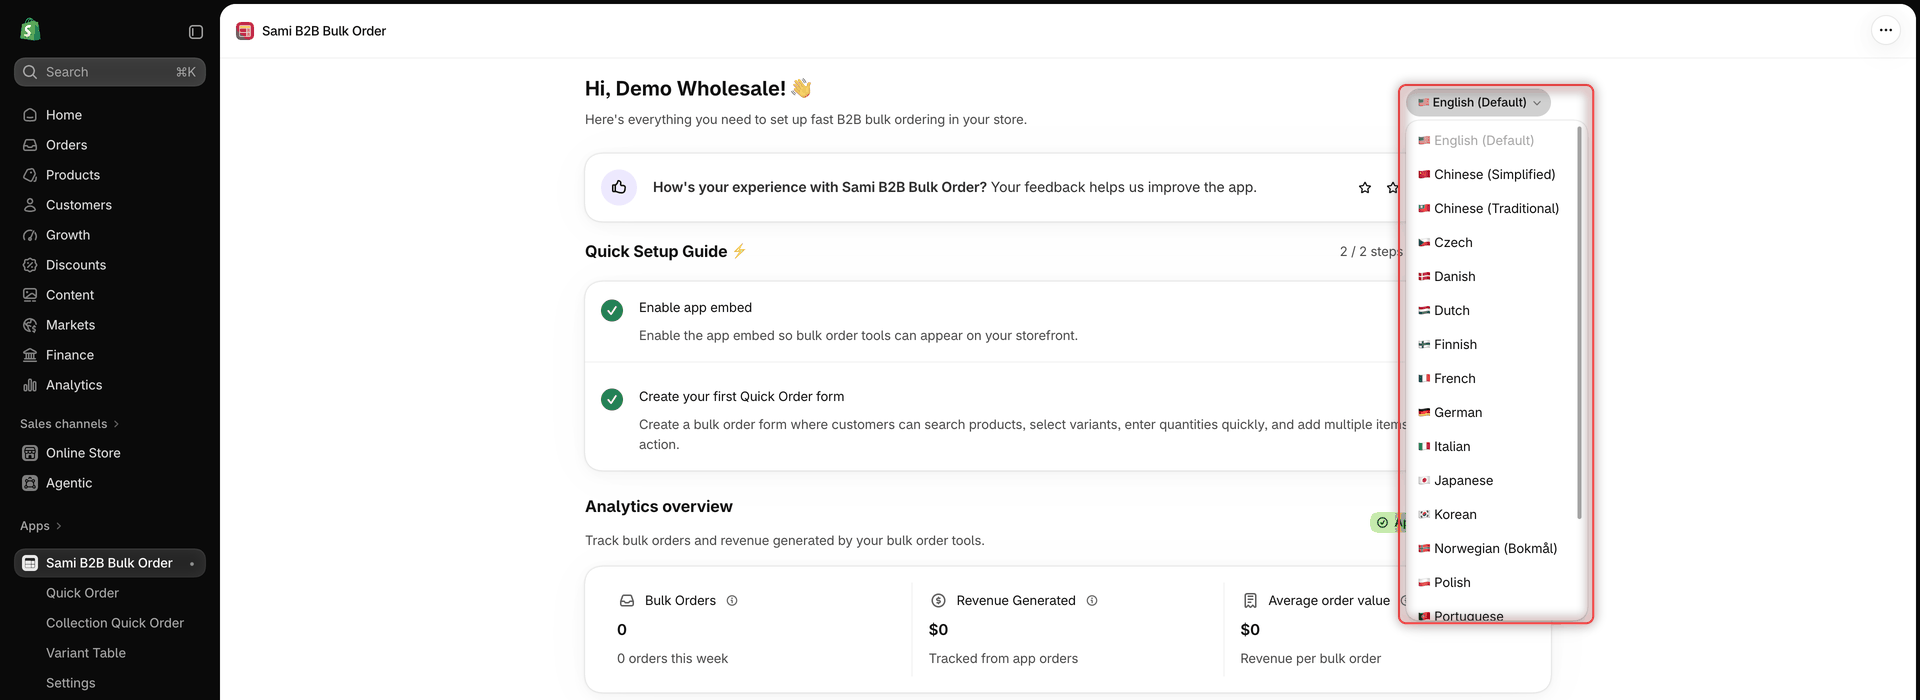
Task: Click the Enable app embed checkmark
Action: 612,311
